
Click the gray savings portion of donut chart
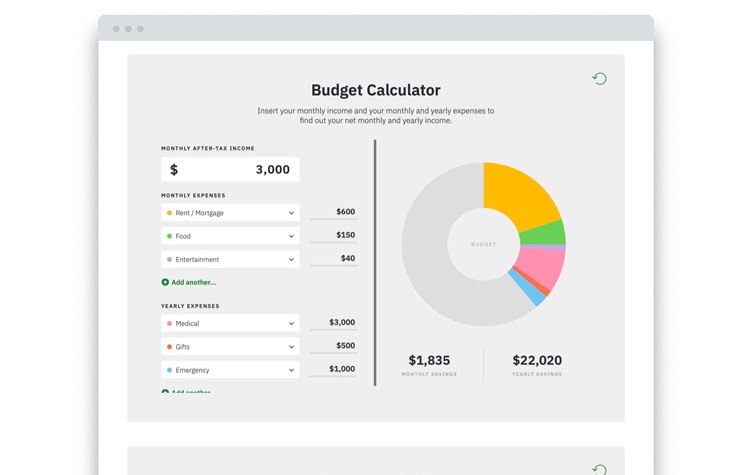point(433,268)
